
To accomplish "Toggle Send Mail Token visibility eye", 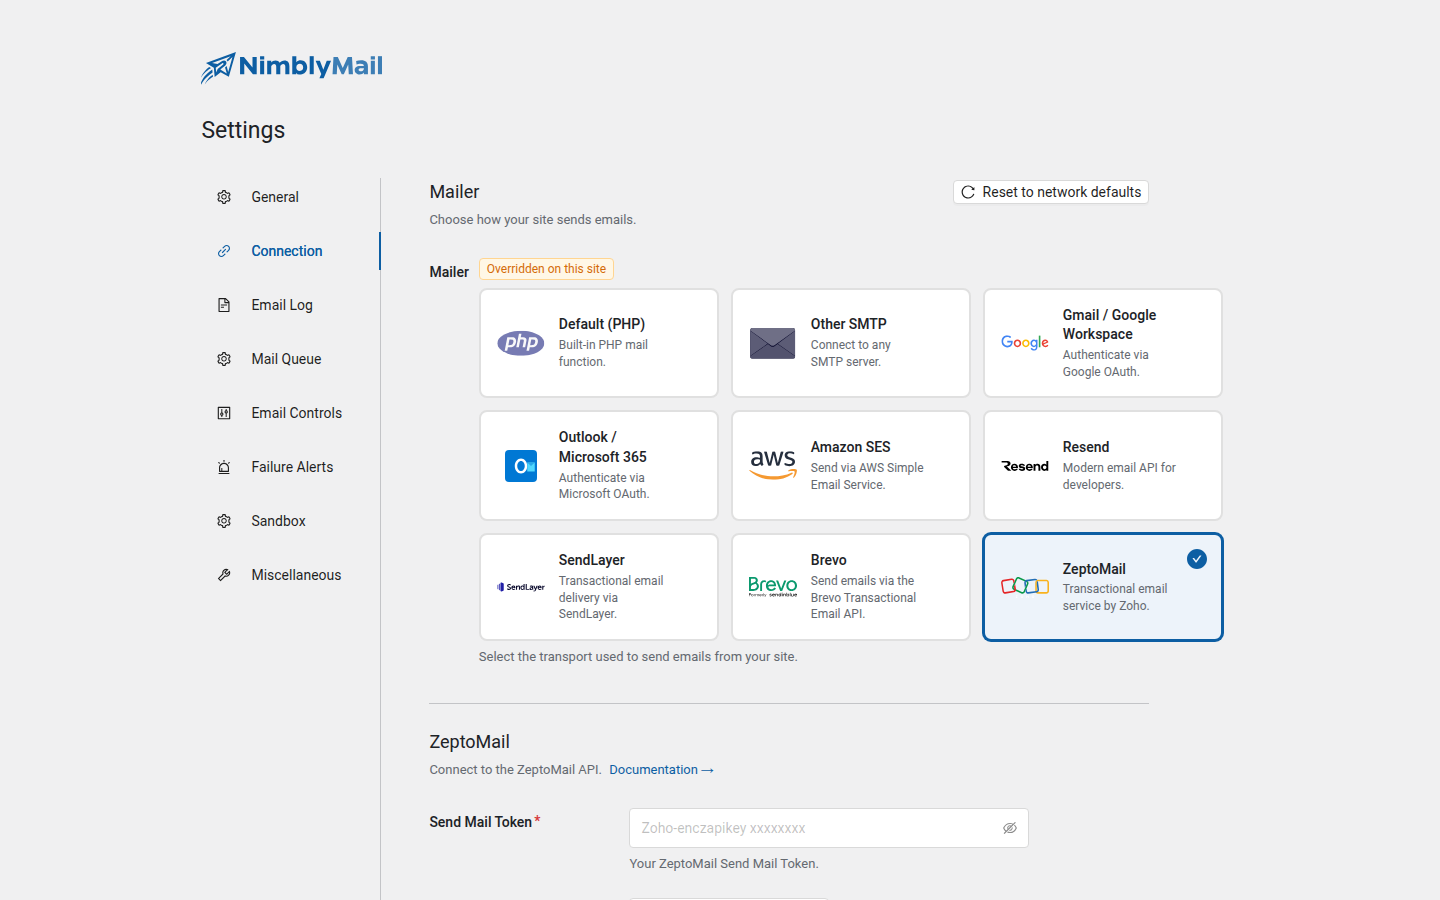I will point(1010,828).
